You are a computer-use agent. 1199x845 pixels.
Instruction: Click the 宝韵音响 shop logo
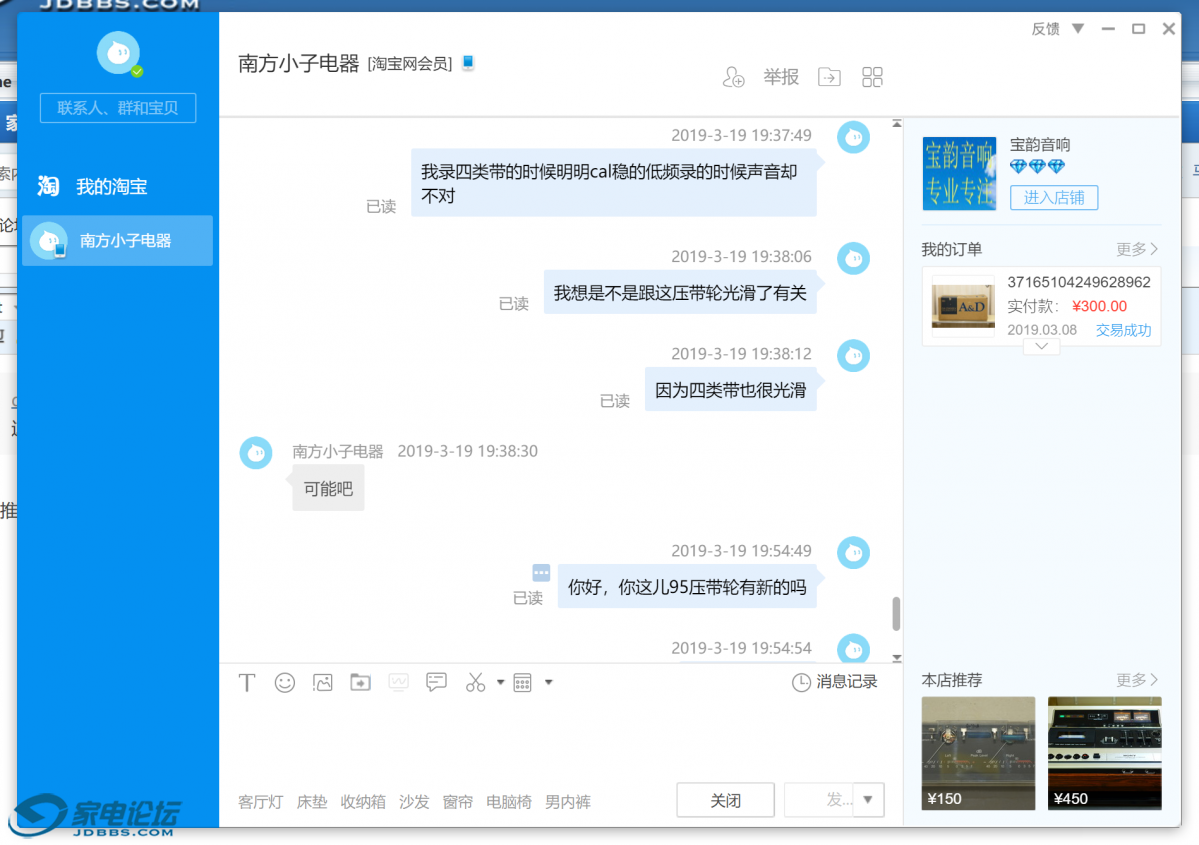point(959,173)
